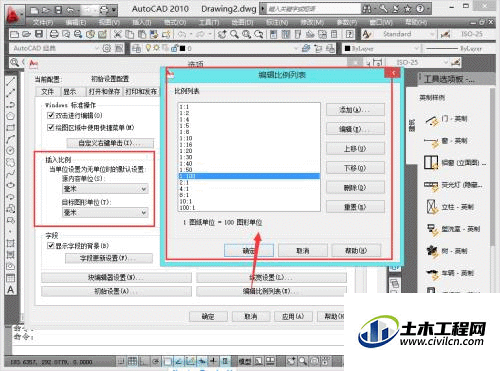
Task: Click the Help question mark toolbar icon
Action: click(x=349, y=34)
